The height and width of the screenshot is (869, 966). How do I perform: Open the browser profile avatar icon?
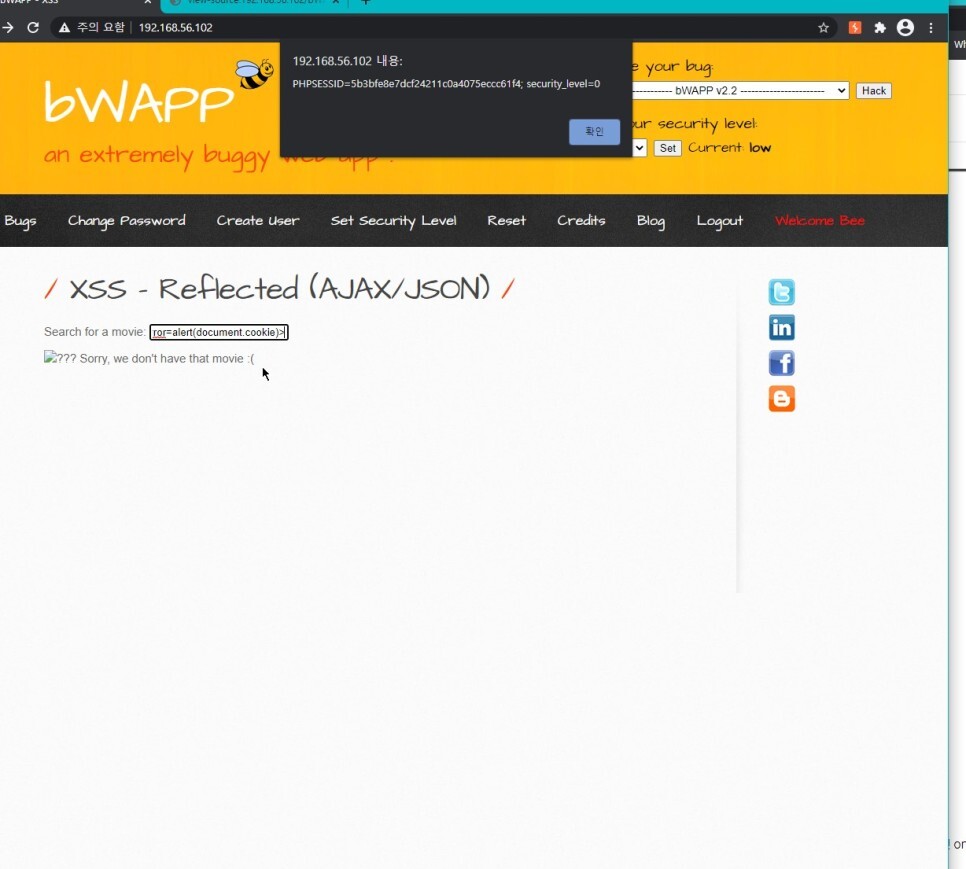pyautogui.click(x=905, y=28)
